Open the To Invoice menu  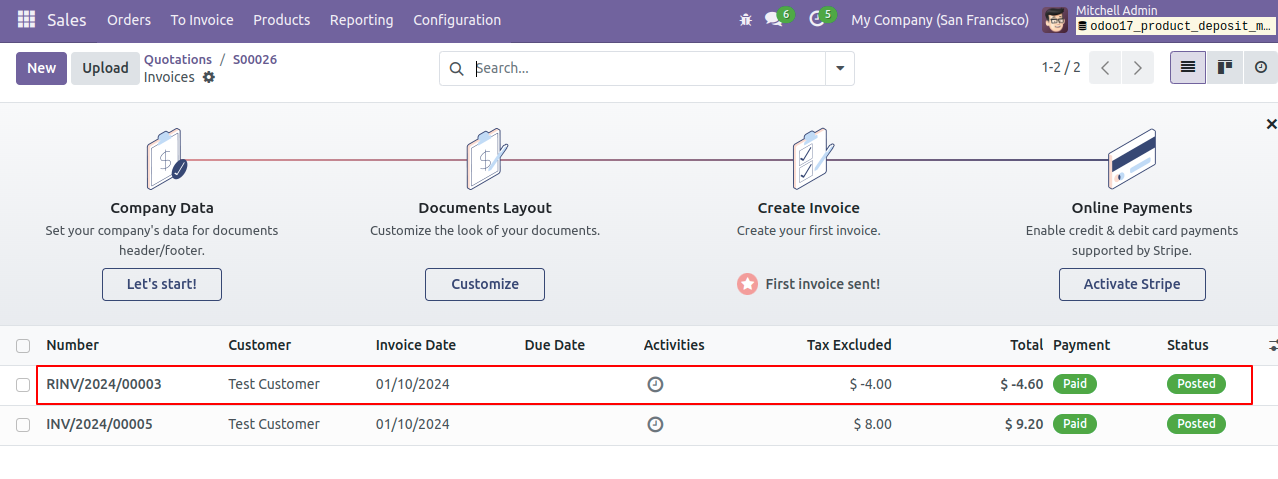tap(202, 20)
